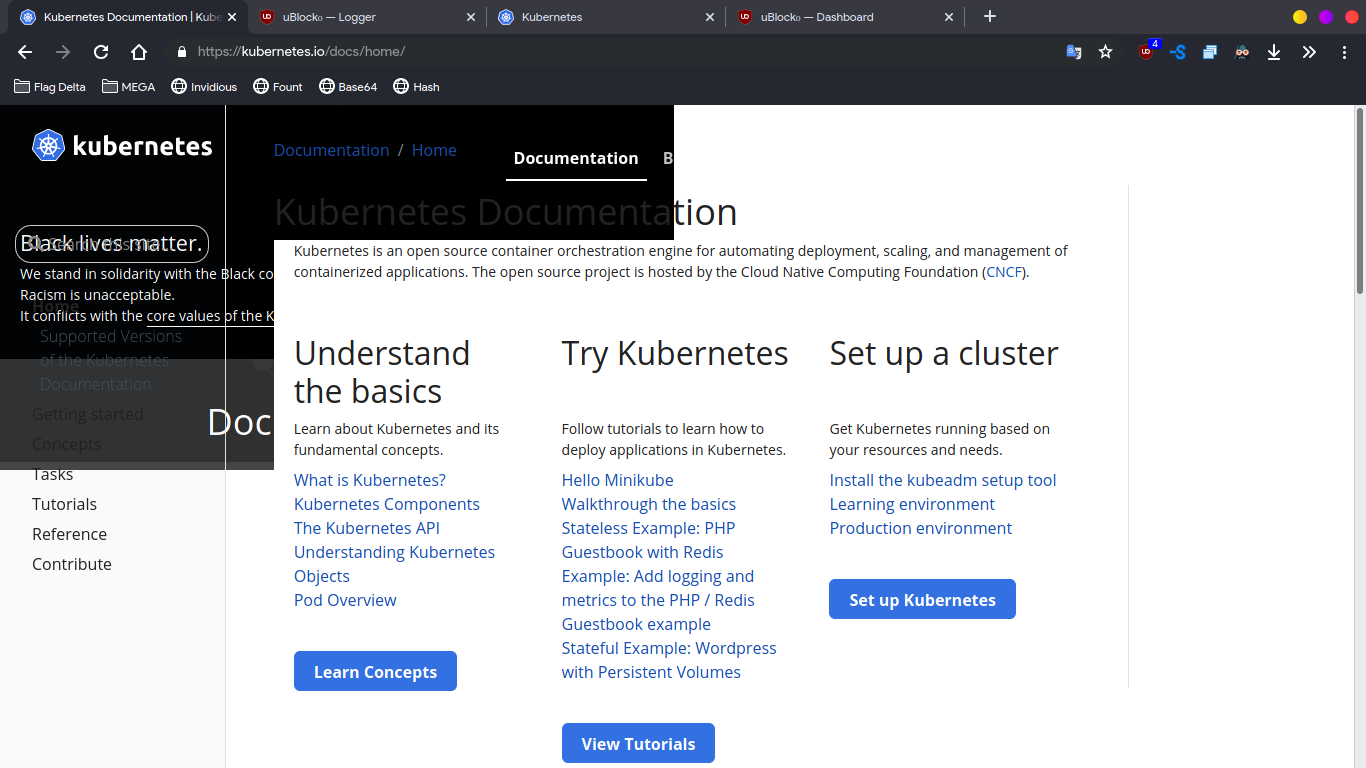Open the CNCF link

click(1005, 272)
